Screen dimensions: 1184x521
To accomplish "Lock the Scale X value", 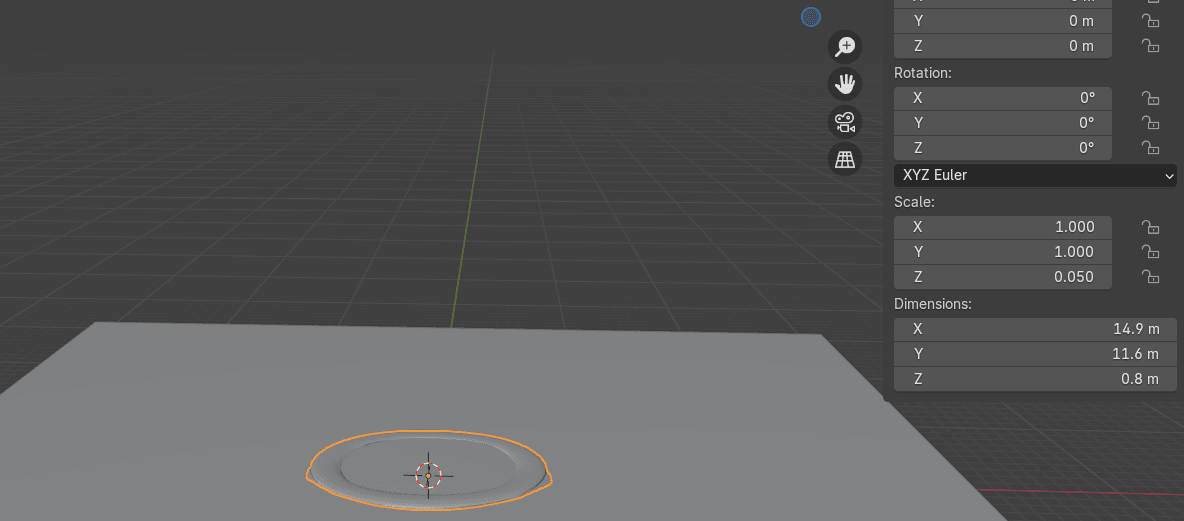I will [1151, 227].
